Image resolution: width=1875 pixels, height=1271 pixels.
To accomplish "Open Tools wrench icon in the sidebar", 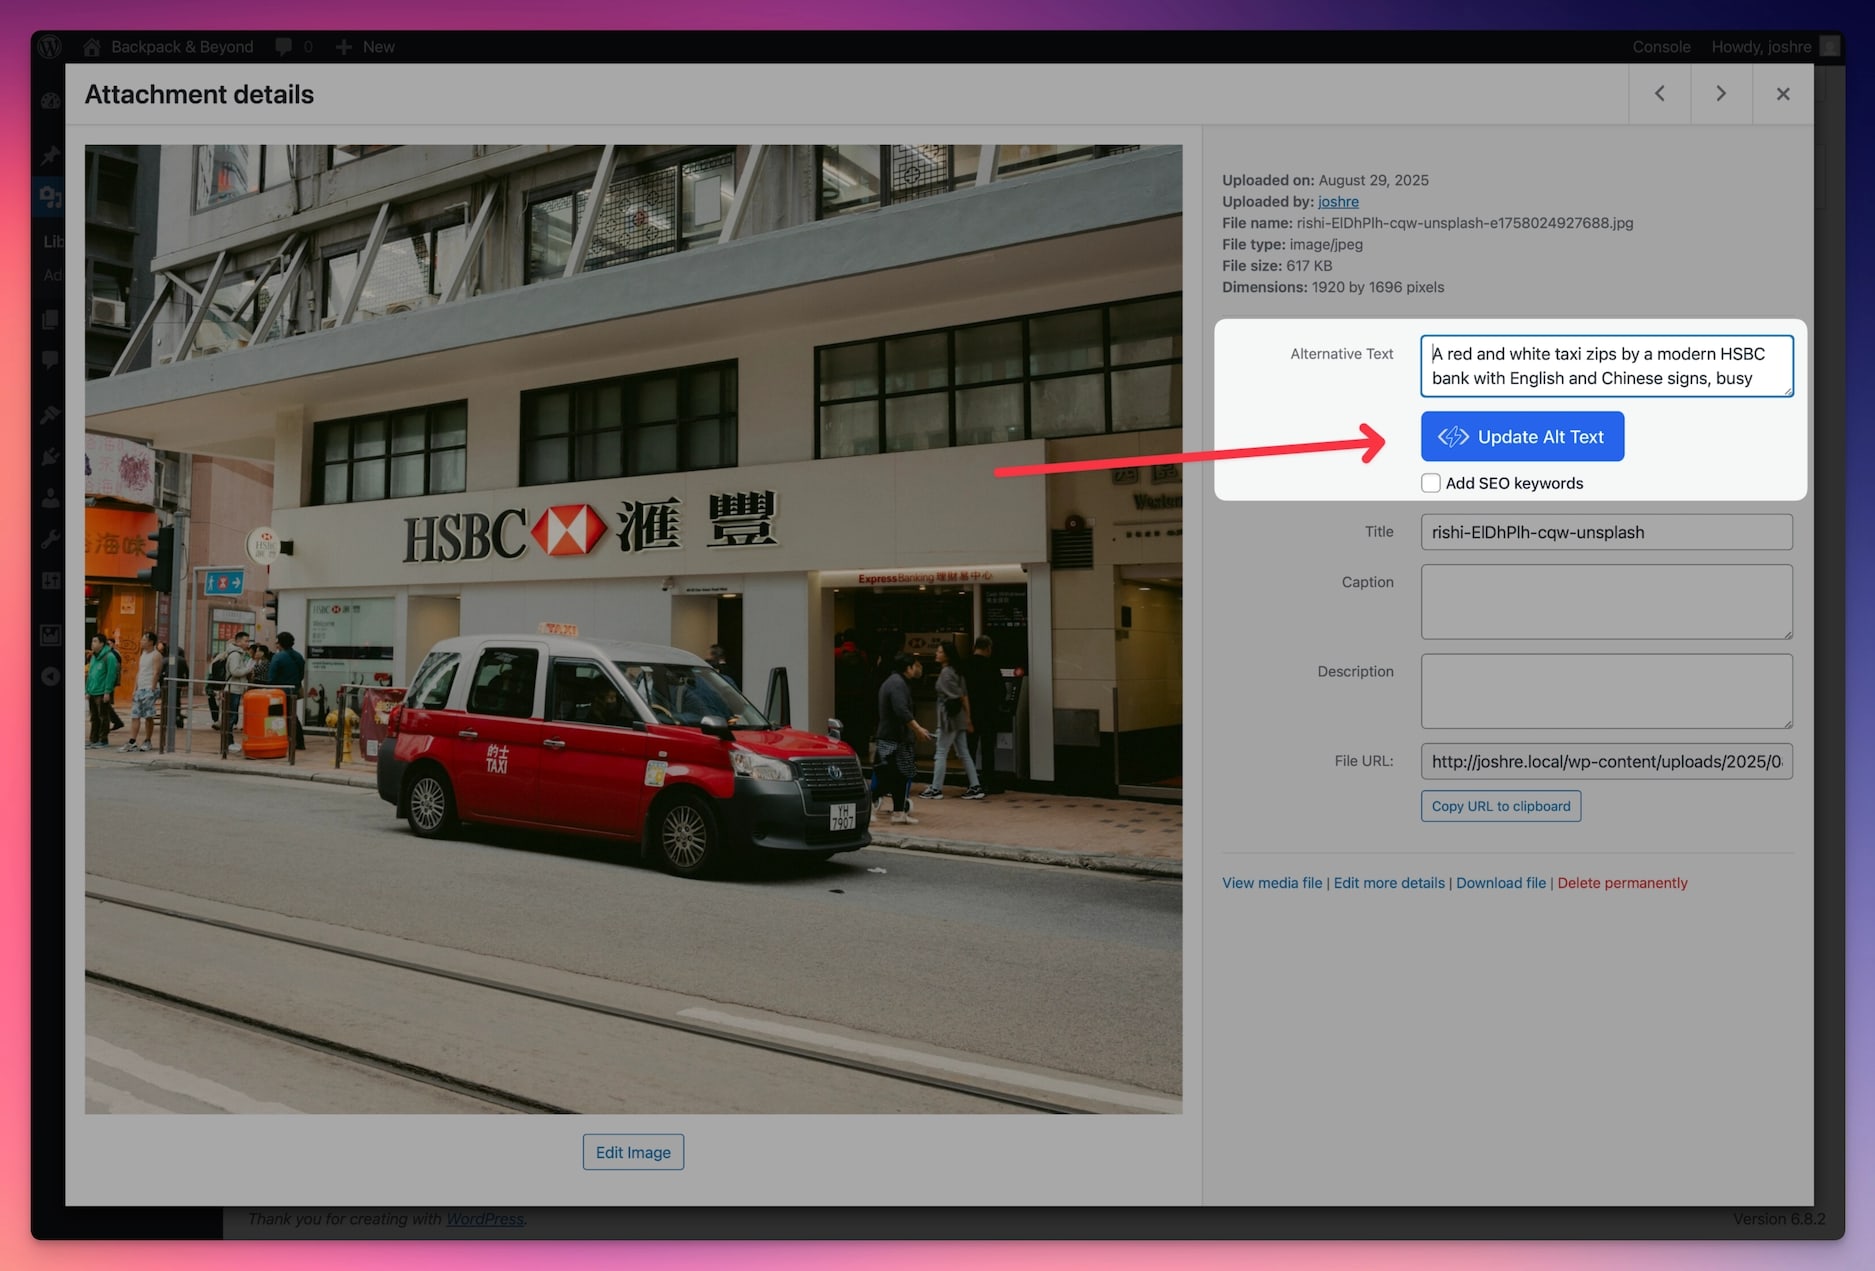I will (x=50, y=540).
